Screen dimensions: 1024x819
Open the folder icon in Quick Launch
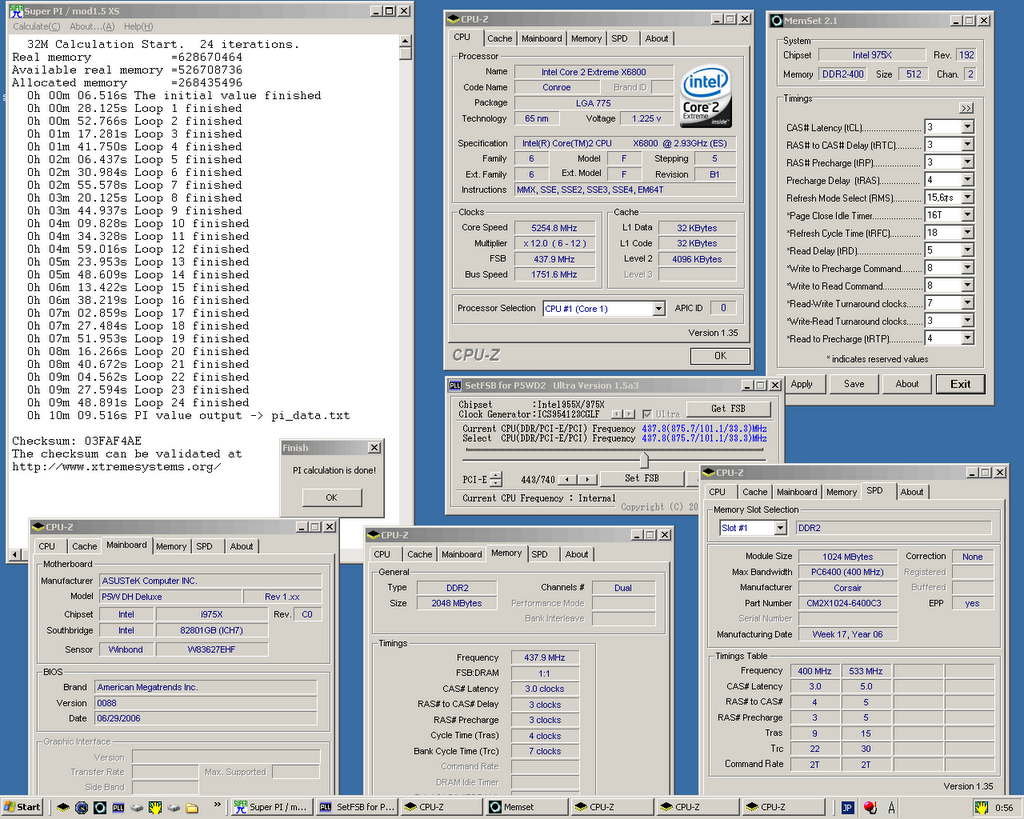pos(191,807)
